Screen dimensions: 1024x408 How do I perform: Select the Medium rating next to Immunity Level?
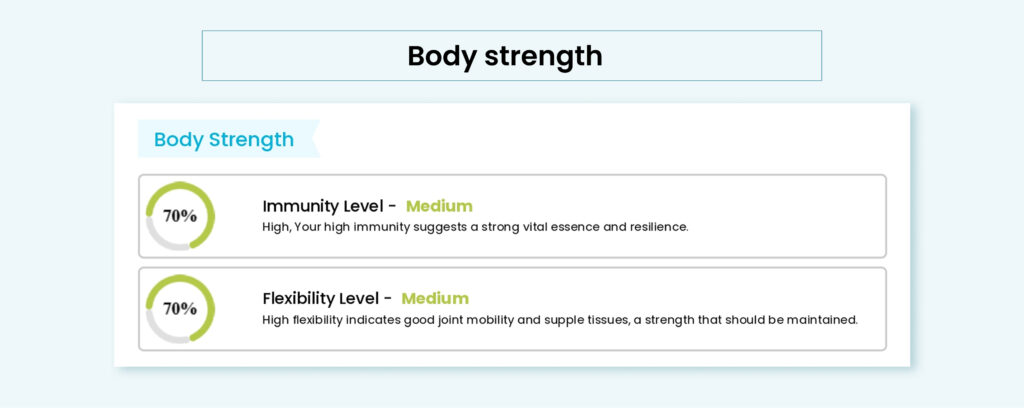[440, 206]
